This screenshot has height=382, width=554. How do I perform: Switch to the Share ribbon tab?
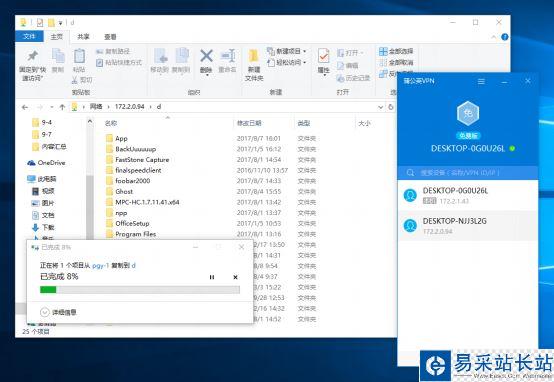pyautogui.click(x=83, y=36)
